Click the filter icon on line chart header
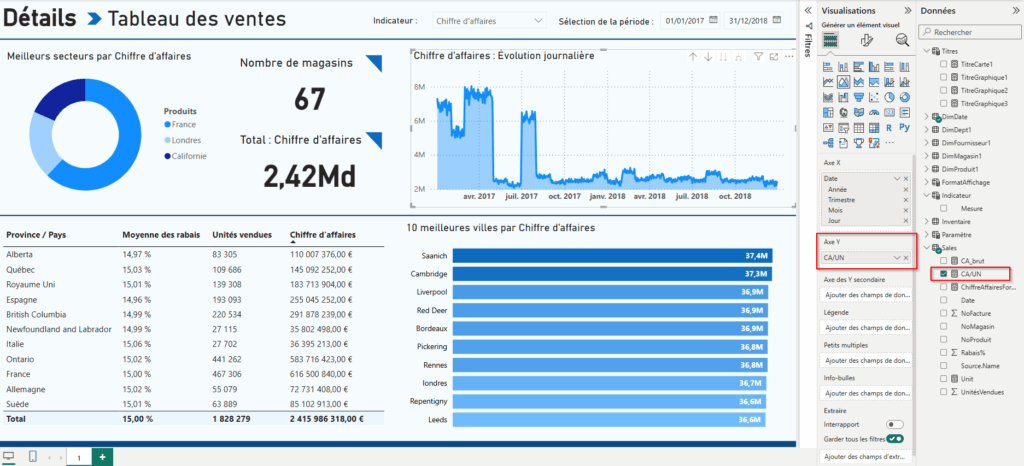Viewport: 1024px width, 466px height. pos(758,57)
